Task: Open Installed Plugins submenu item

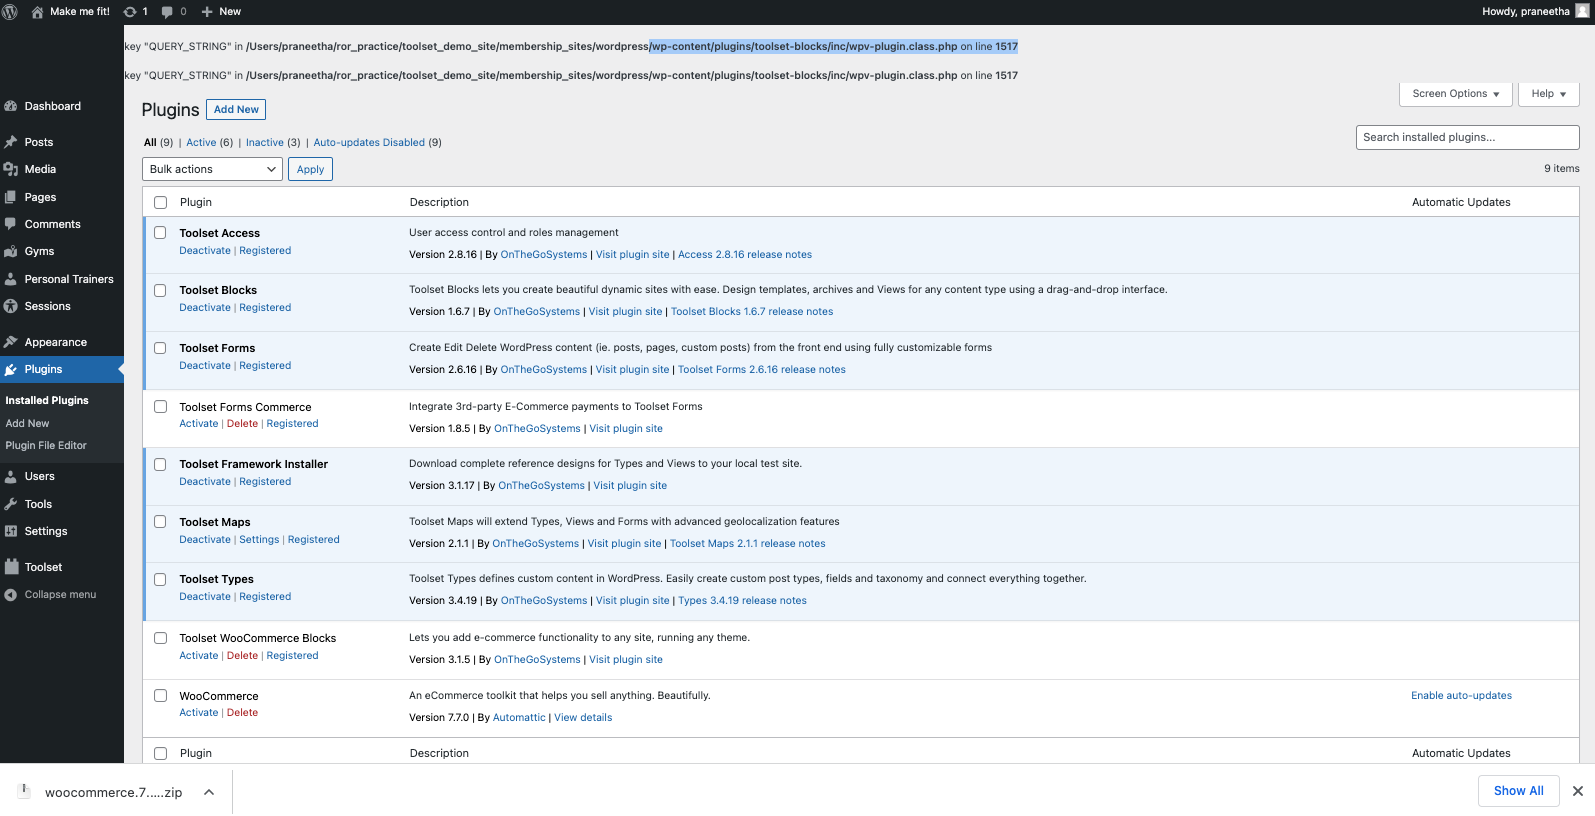Action: (47, 400)
